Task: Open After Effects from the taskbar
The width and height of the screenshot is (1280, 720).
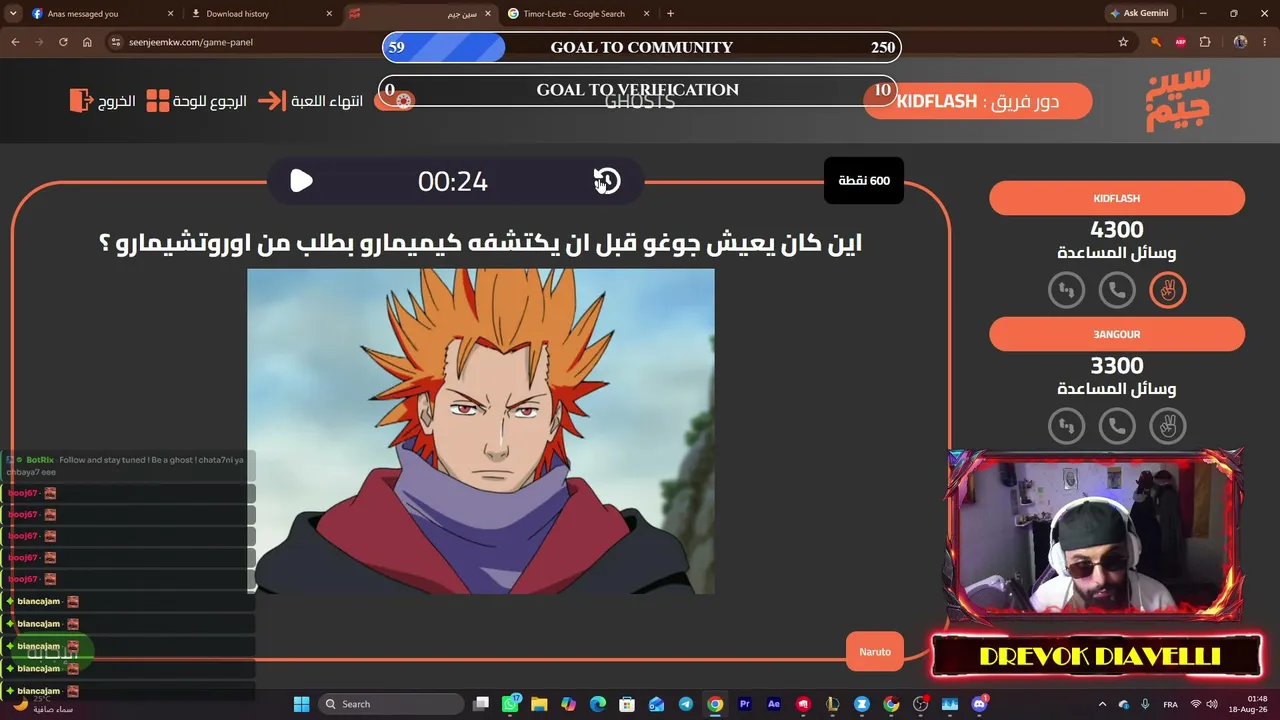Action: coord(773,704)
